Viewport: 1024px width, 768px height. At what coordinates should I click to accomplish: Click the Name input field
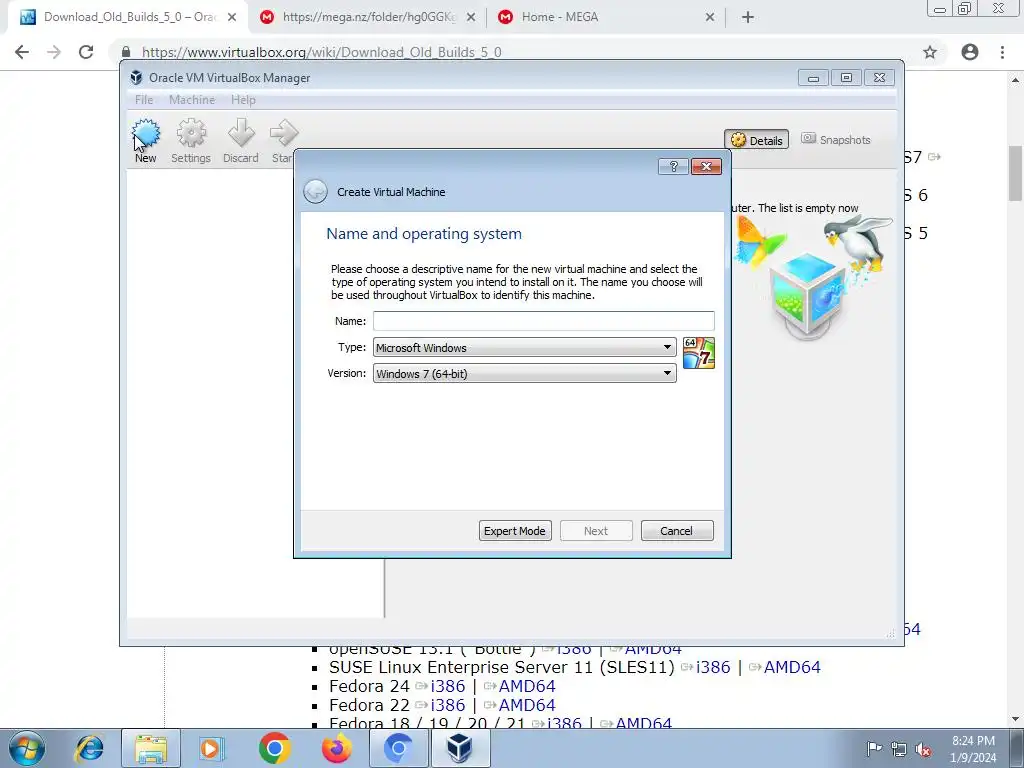click(x=543, y=321)
